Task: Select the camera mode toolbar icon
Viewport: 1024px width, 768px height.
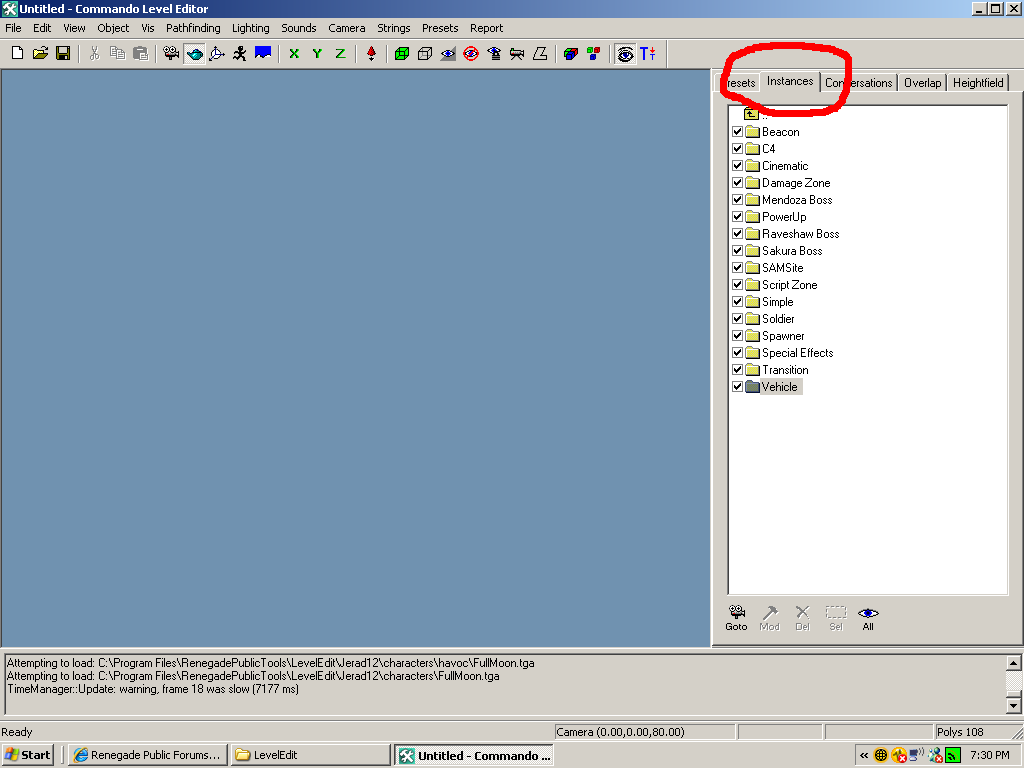Action: coord(171,53)
